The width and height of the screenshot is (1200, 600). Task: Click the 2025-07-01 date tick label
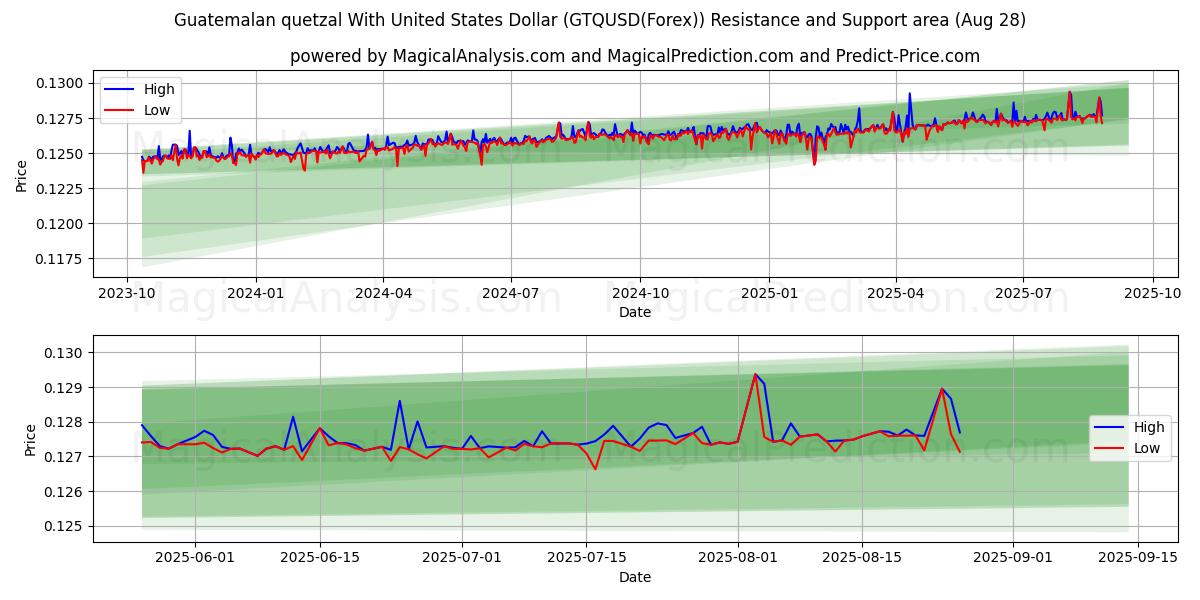(463, 559)
